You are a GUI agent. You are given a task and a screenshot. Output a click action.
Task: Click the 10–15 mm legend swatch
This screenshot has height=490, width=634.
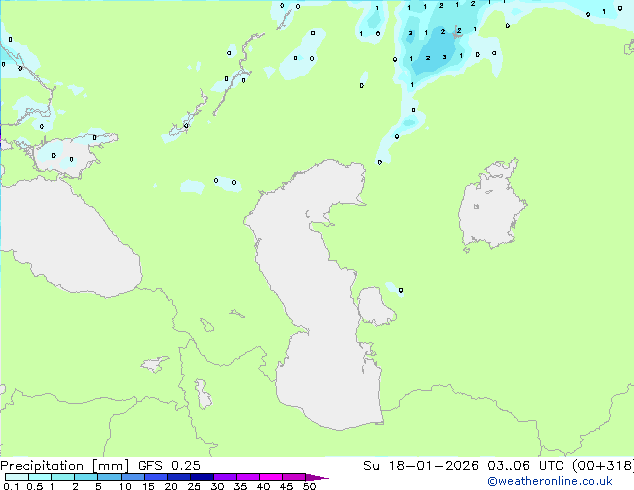[x=132, y=477]
